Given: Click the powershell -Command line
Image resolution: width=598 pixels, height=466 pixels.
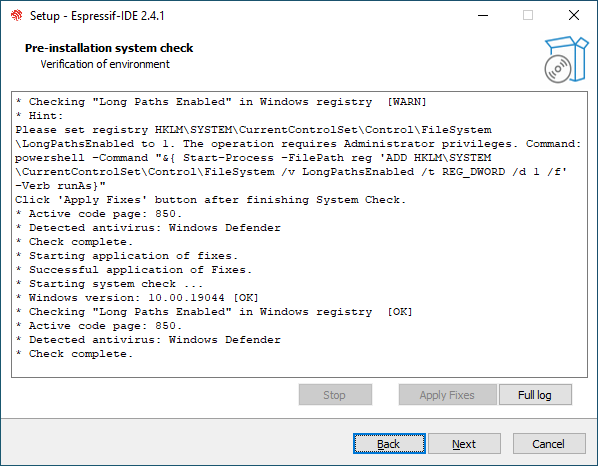Looking at the screenshot, I should [x=253, y=158].
